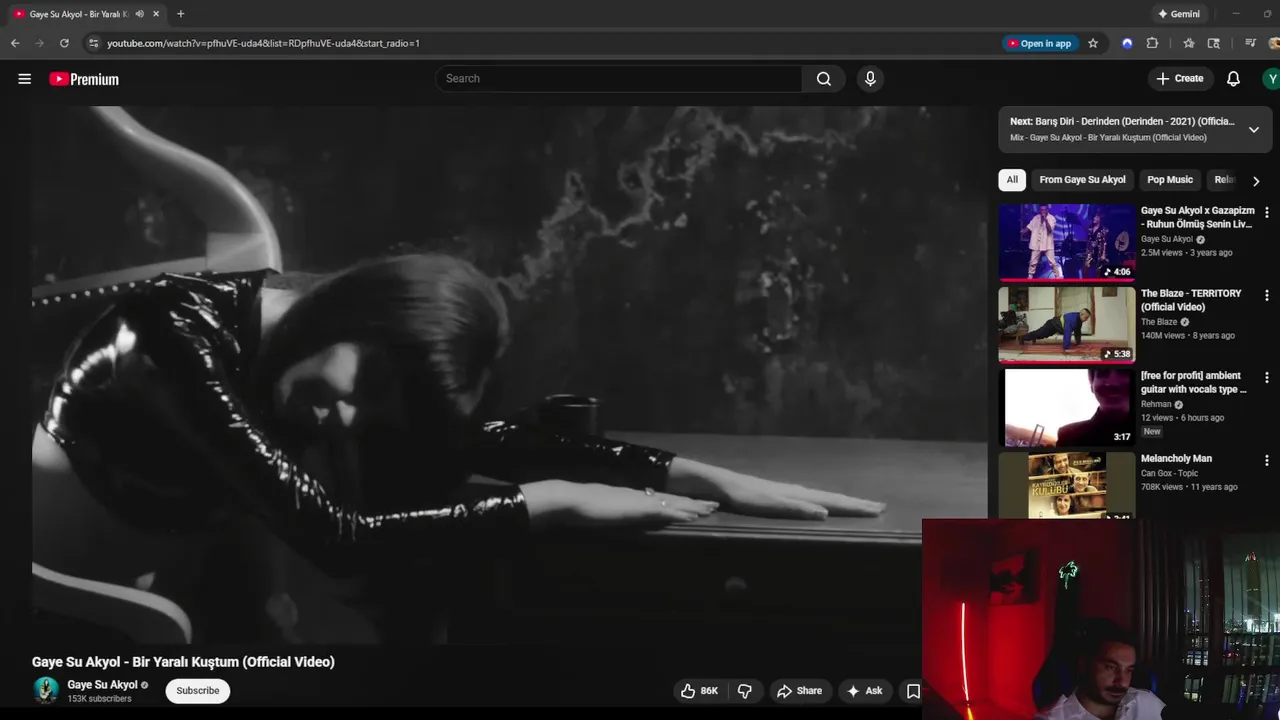Open Rehman channel name
The height and width of the screenshot is (720, 1280).
pyautogui.click(x=1156, y=405)
